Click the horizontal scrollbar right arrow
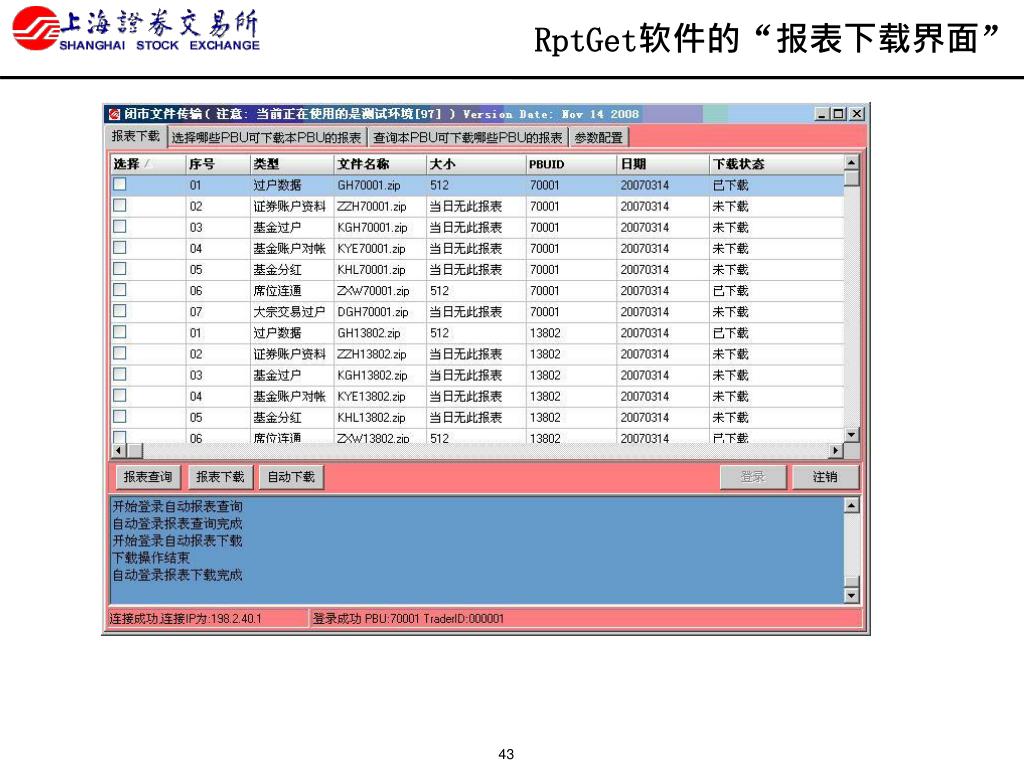The width and height of the screenshot is (1024, 768). (x=836, y=451)
